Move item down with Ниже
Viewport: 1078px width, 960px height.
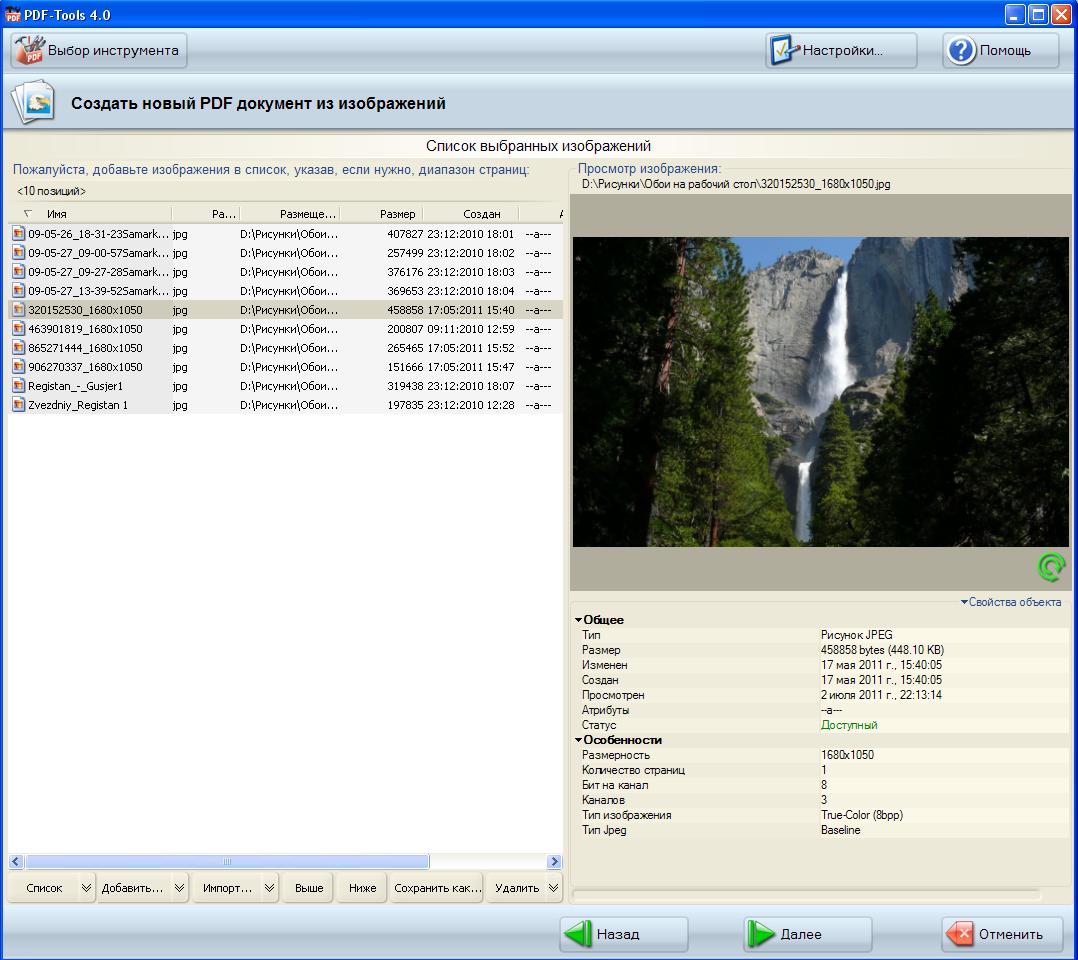pos(362,888)
